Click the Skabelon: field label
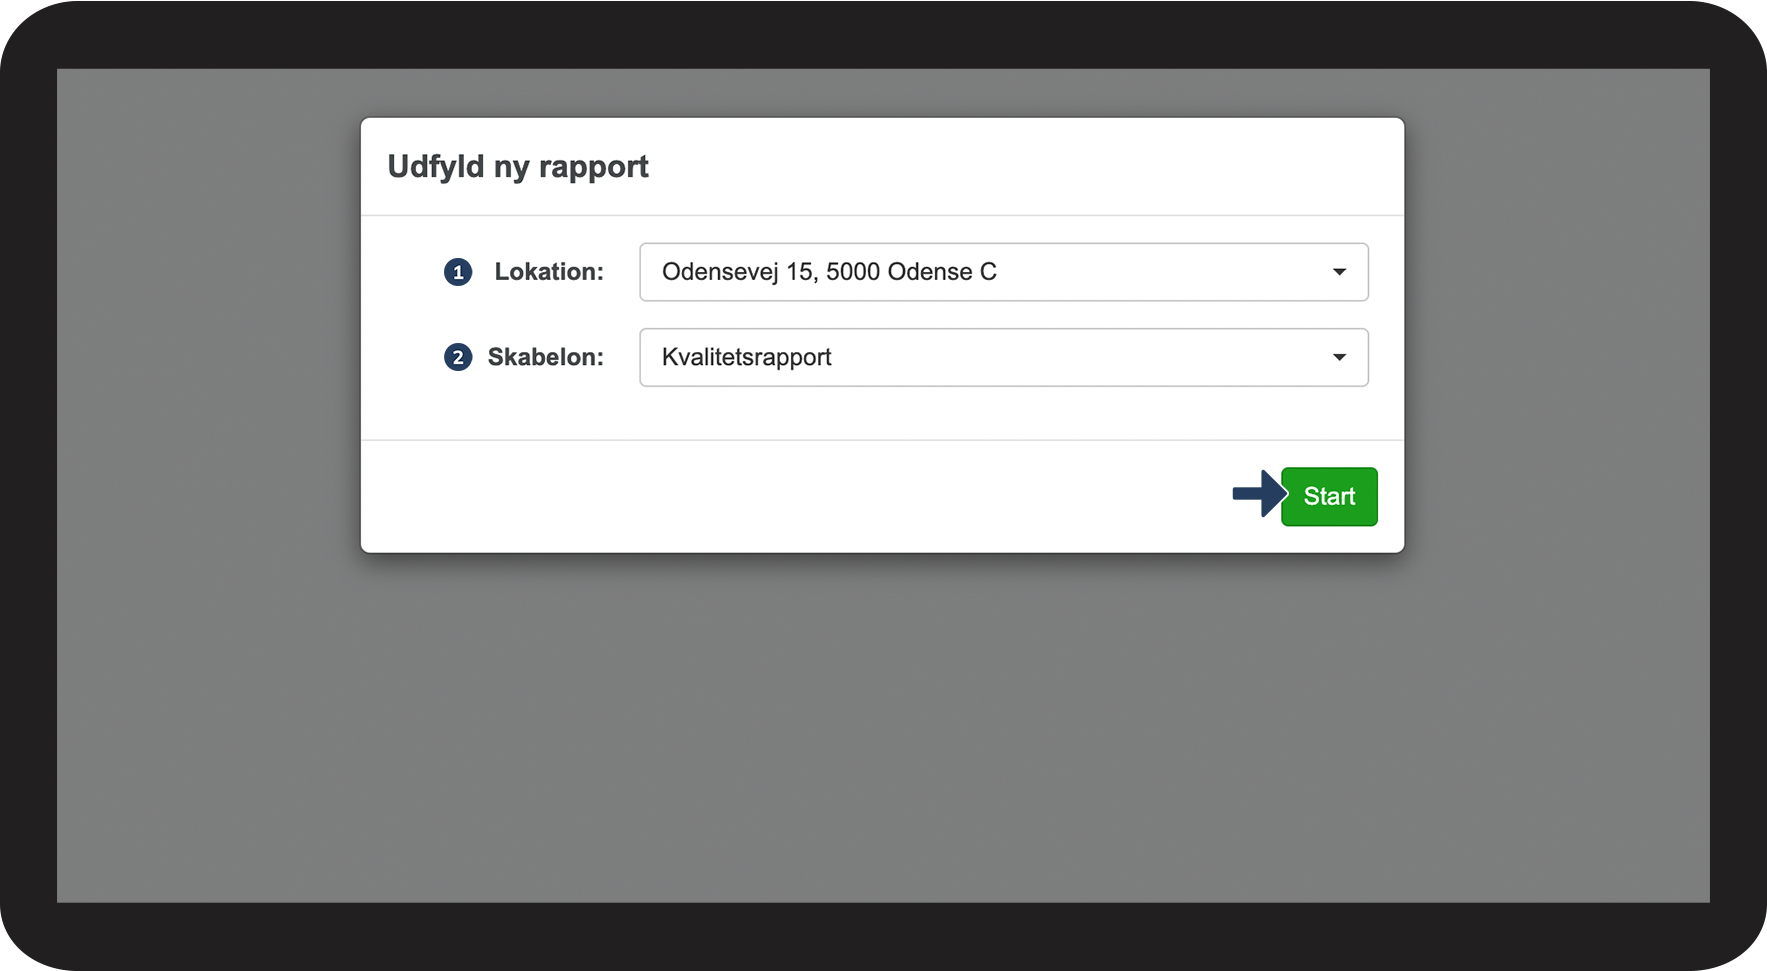 [x=545, y=357]
